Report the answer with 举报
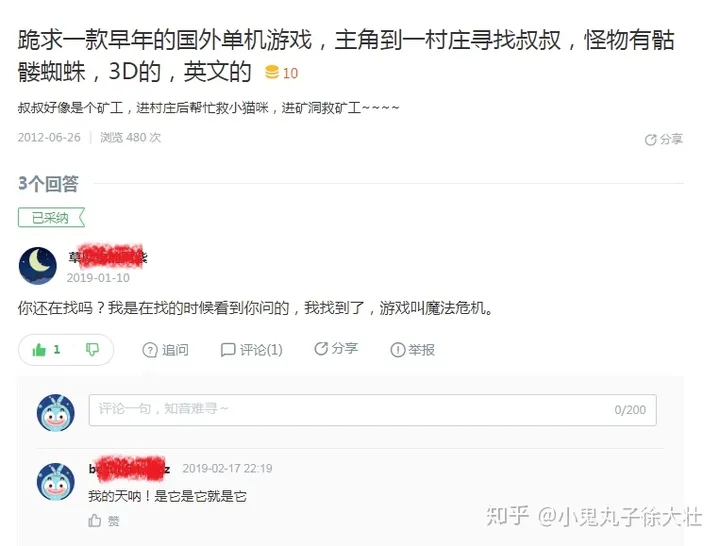 [x=412, y=350]
